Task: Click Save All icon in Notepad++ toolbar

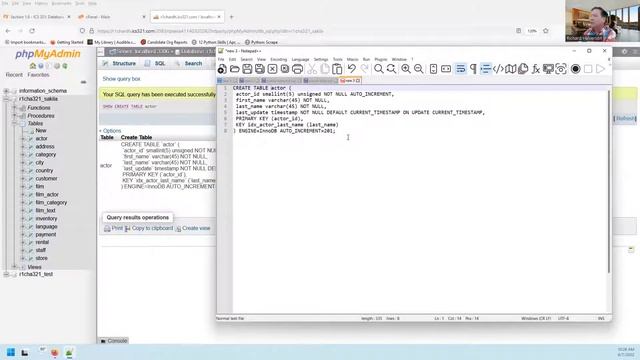Action: [260, 69]
